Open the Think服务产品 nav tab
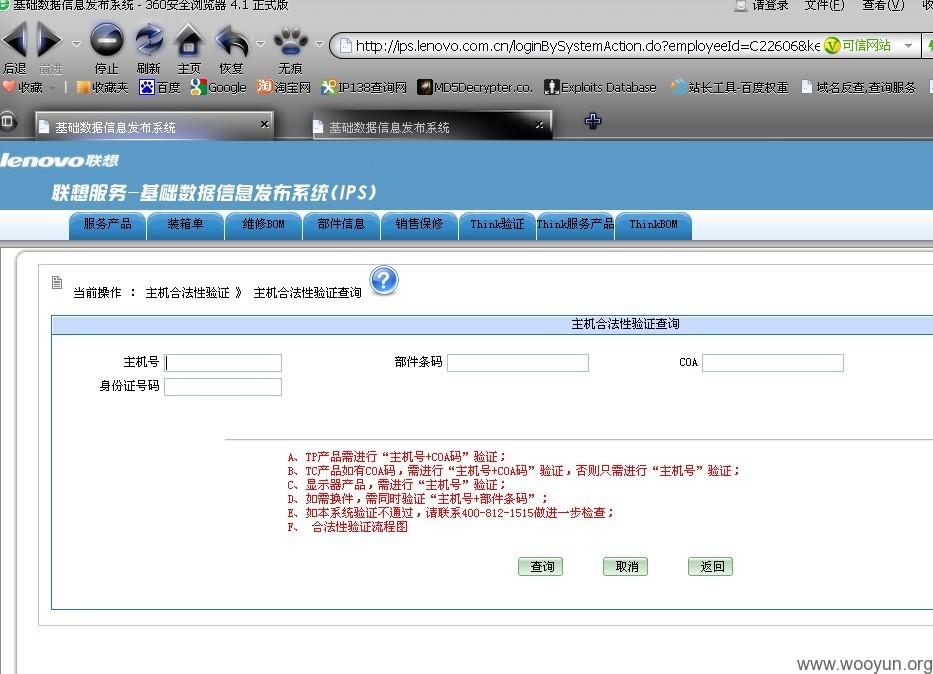933x674 pixels. tap(575, 225)
